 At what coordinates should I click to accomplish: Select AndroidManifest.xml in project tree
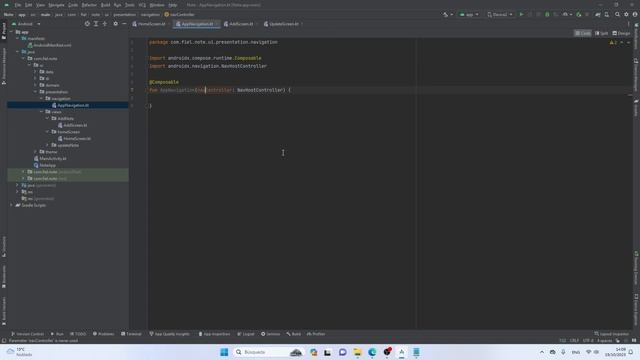click(x=49, y=45)
